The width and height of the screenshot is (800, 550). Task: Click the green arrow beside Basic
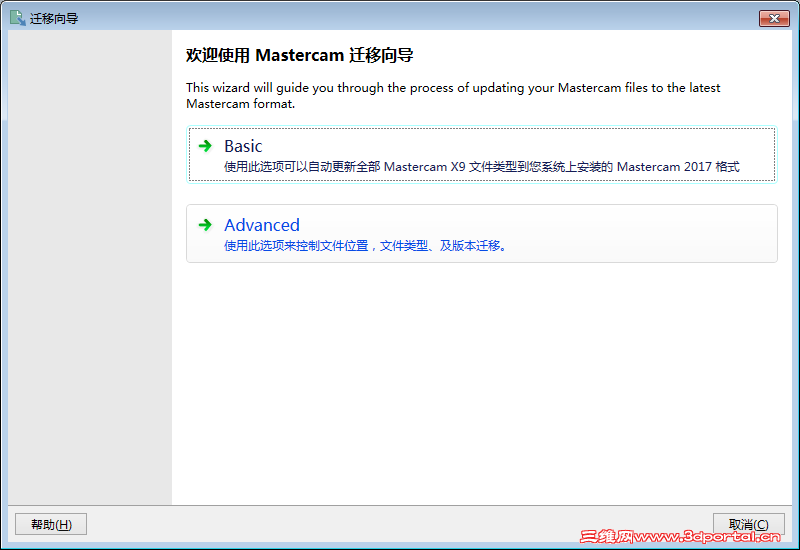[x=205, y=146]
